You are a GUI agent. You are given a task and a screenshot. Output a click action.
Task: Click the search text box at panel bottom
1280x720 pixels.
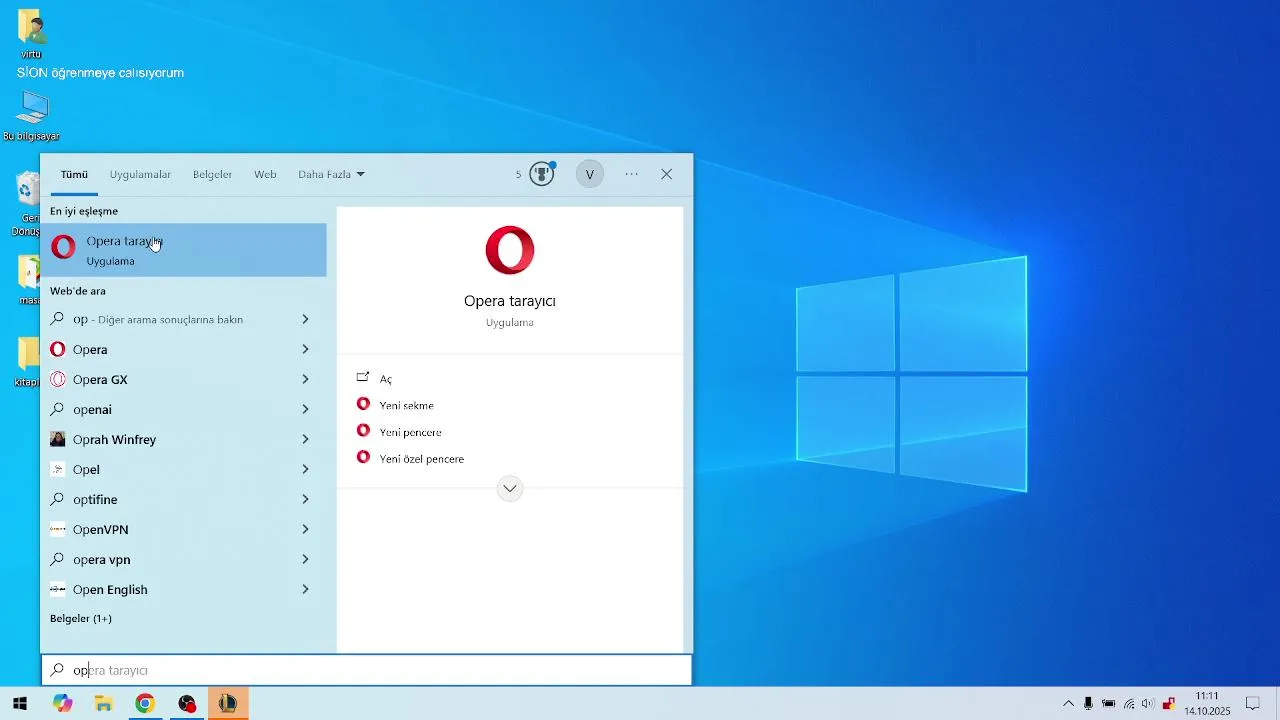point(366,670)
